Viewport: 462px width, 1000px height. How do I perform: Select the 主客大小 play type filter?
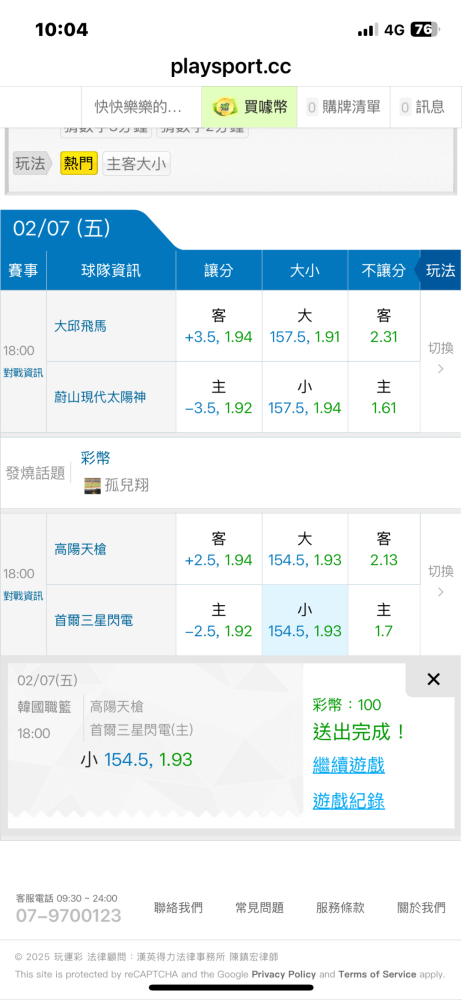136,164
